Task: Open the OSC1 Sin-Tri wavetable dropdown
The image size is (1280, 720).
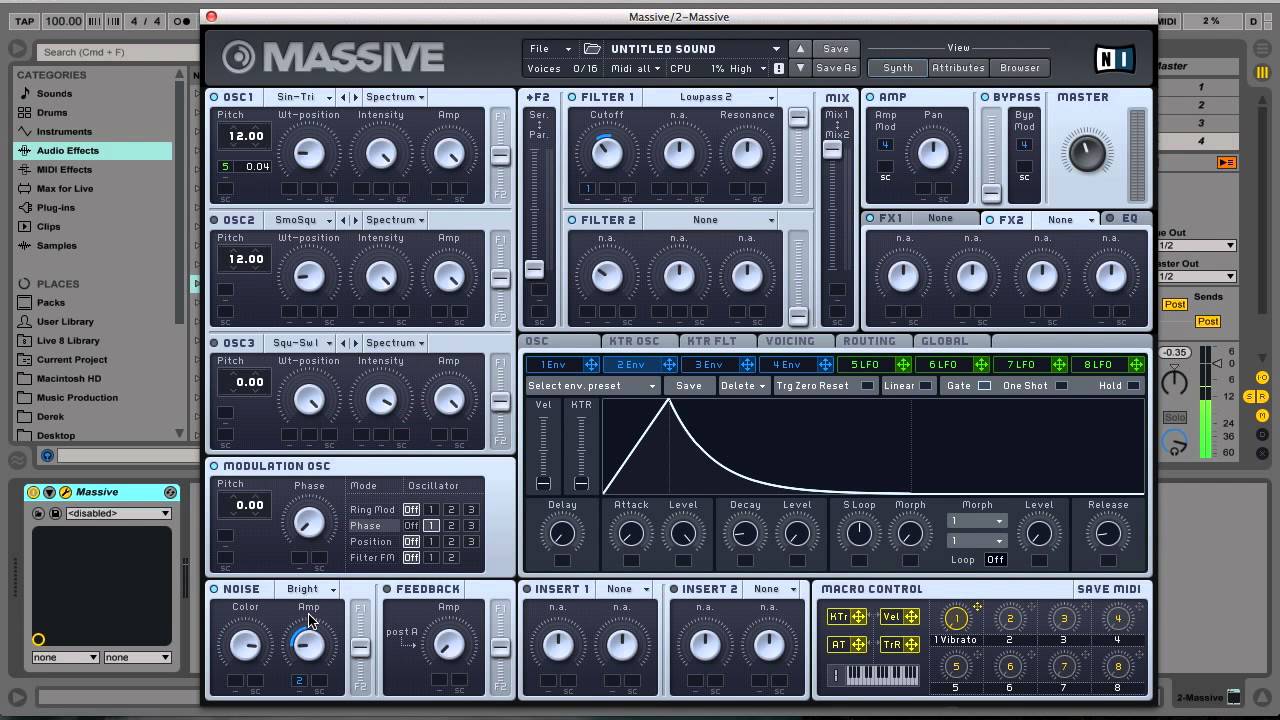Action: click(x=301, y=97)
